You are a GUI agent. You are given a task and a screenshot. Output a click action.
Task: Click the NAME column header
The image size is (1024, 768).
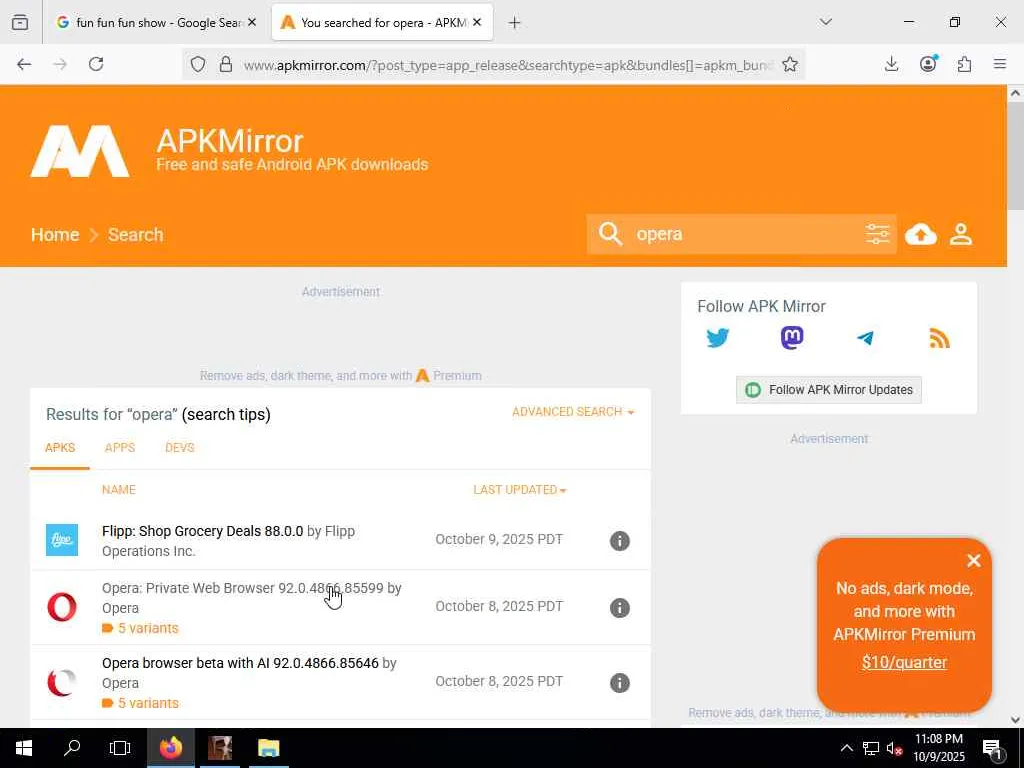point(119,490)
